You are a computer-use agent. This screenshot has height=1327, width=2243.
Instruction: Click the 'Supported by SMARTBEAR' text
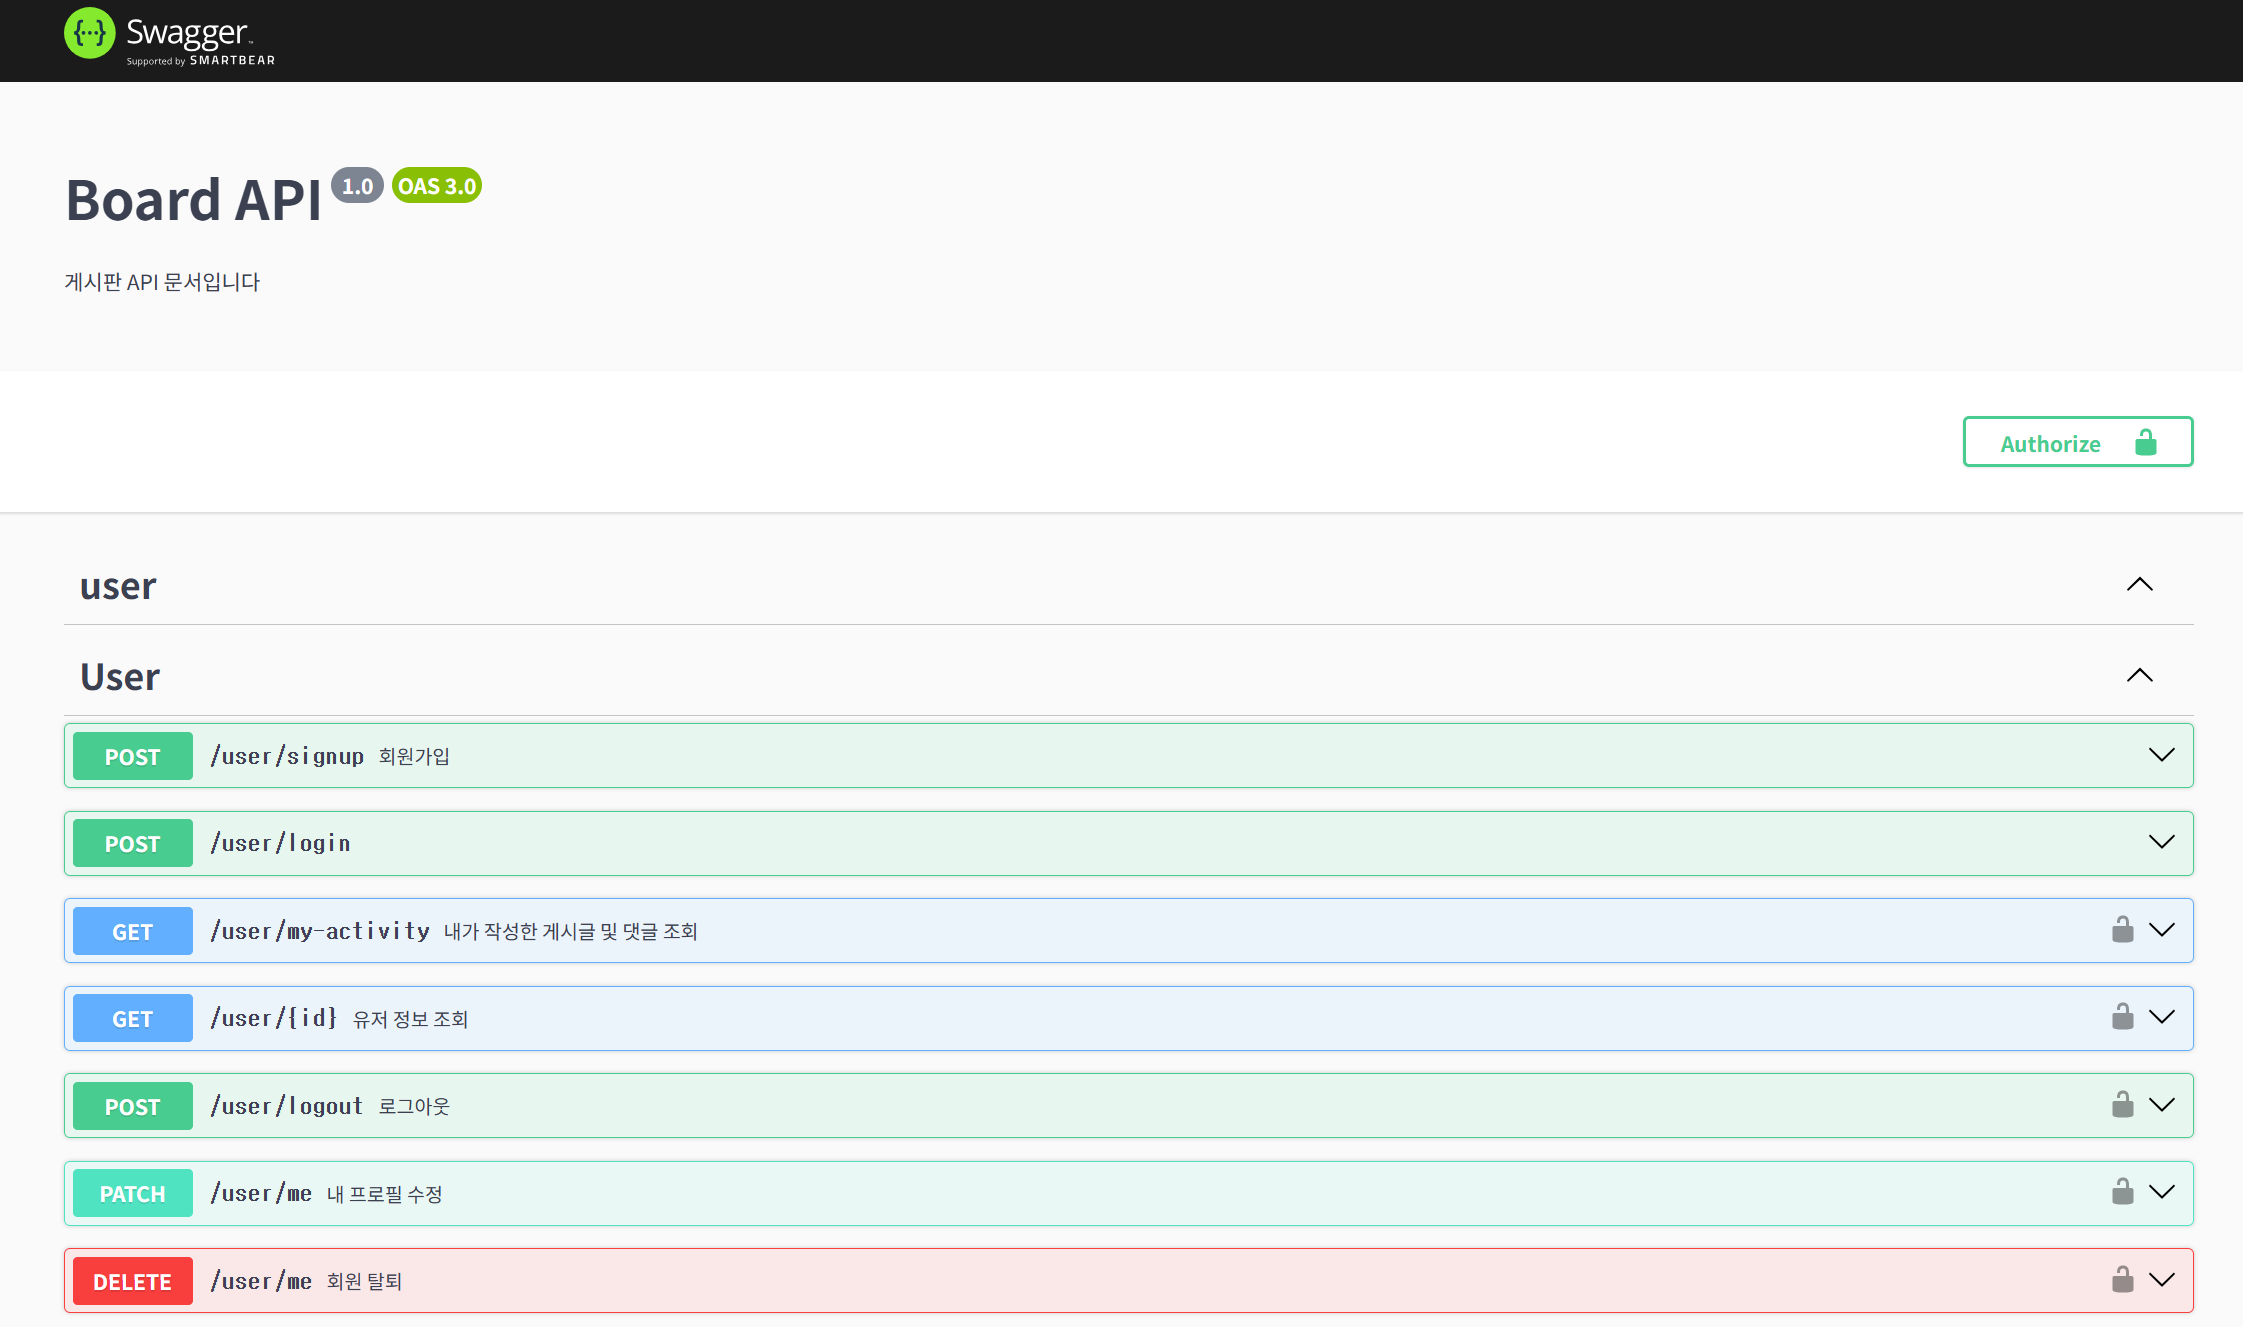coord(200,61)
